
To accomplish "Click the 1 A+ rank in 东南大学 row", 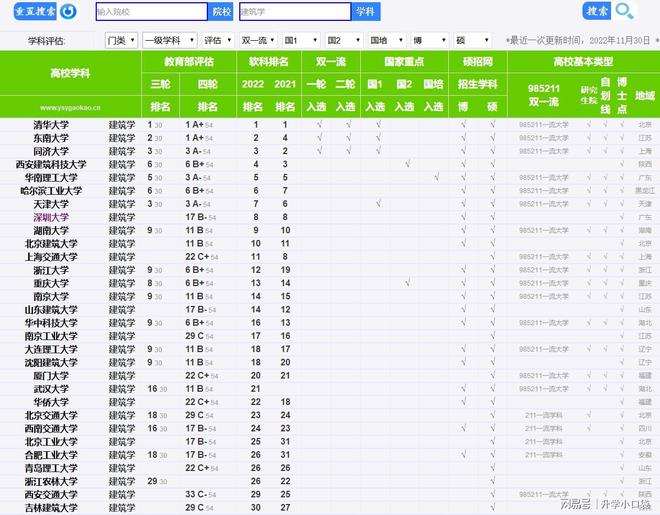I will point(199,138).
